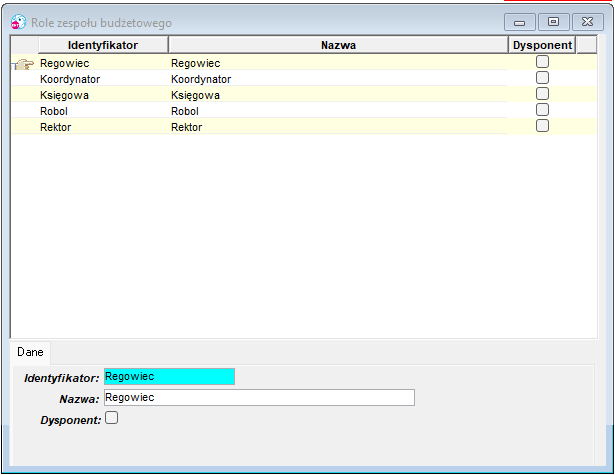Click the application icon in title bar
This screenshot has height=475, width=615.
point(18,22)
